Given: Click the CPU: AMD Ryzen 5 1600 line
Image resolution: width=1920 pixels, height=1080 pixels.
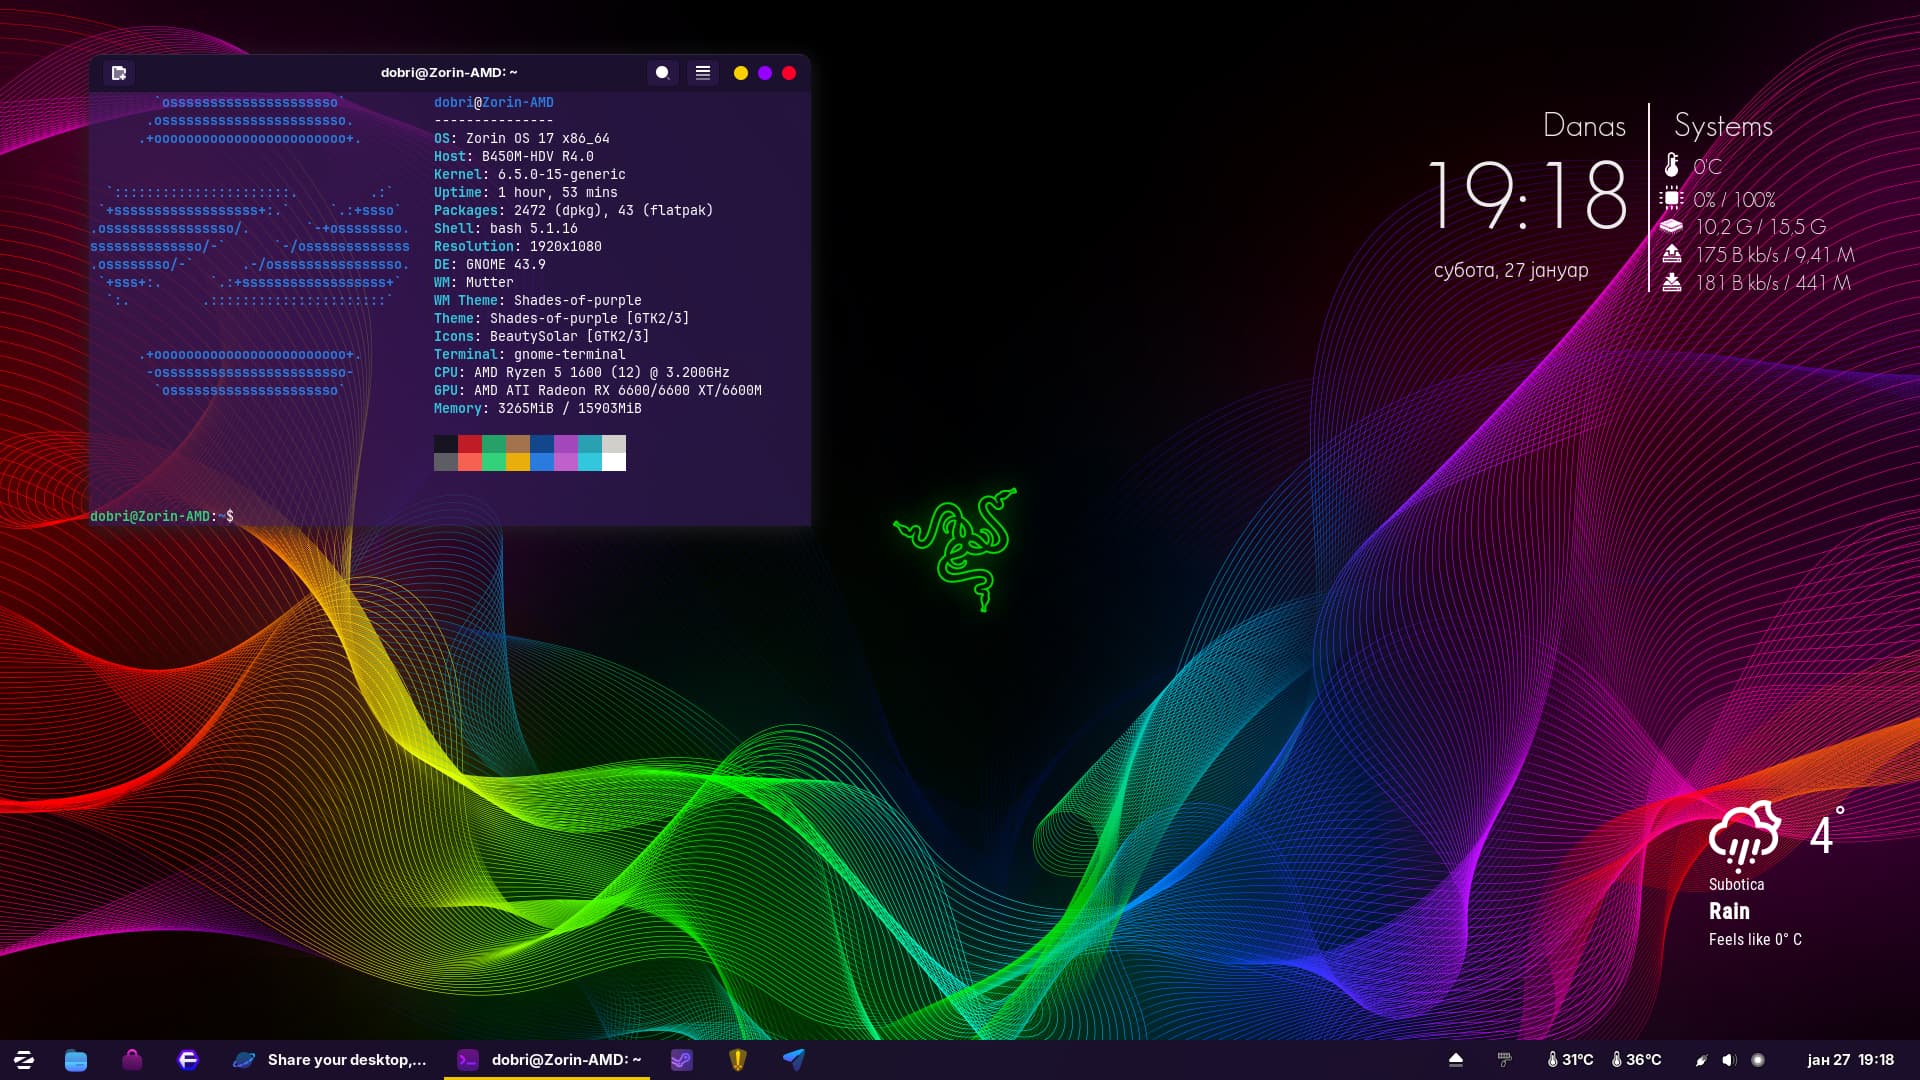Looking at the screenshot, I should [582, 373].
